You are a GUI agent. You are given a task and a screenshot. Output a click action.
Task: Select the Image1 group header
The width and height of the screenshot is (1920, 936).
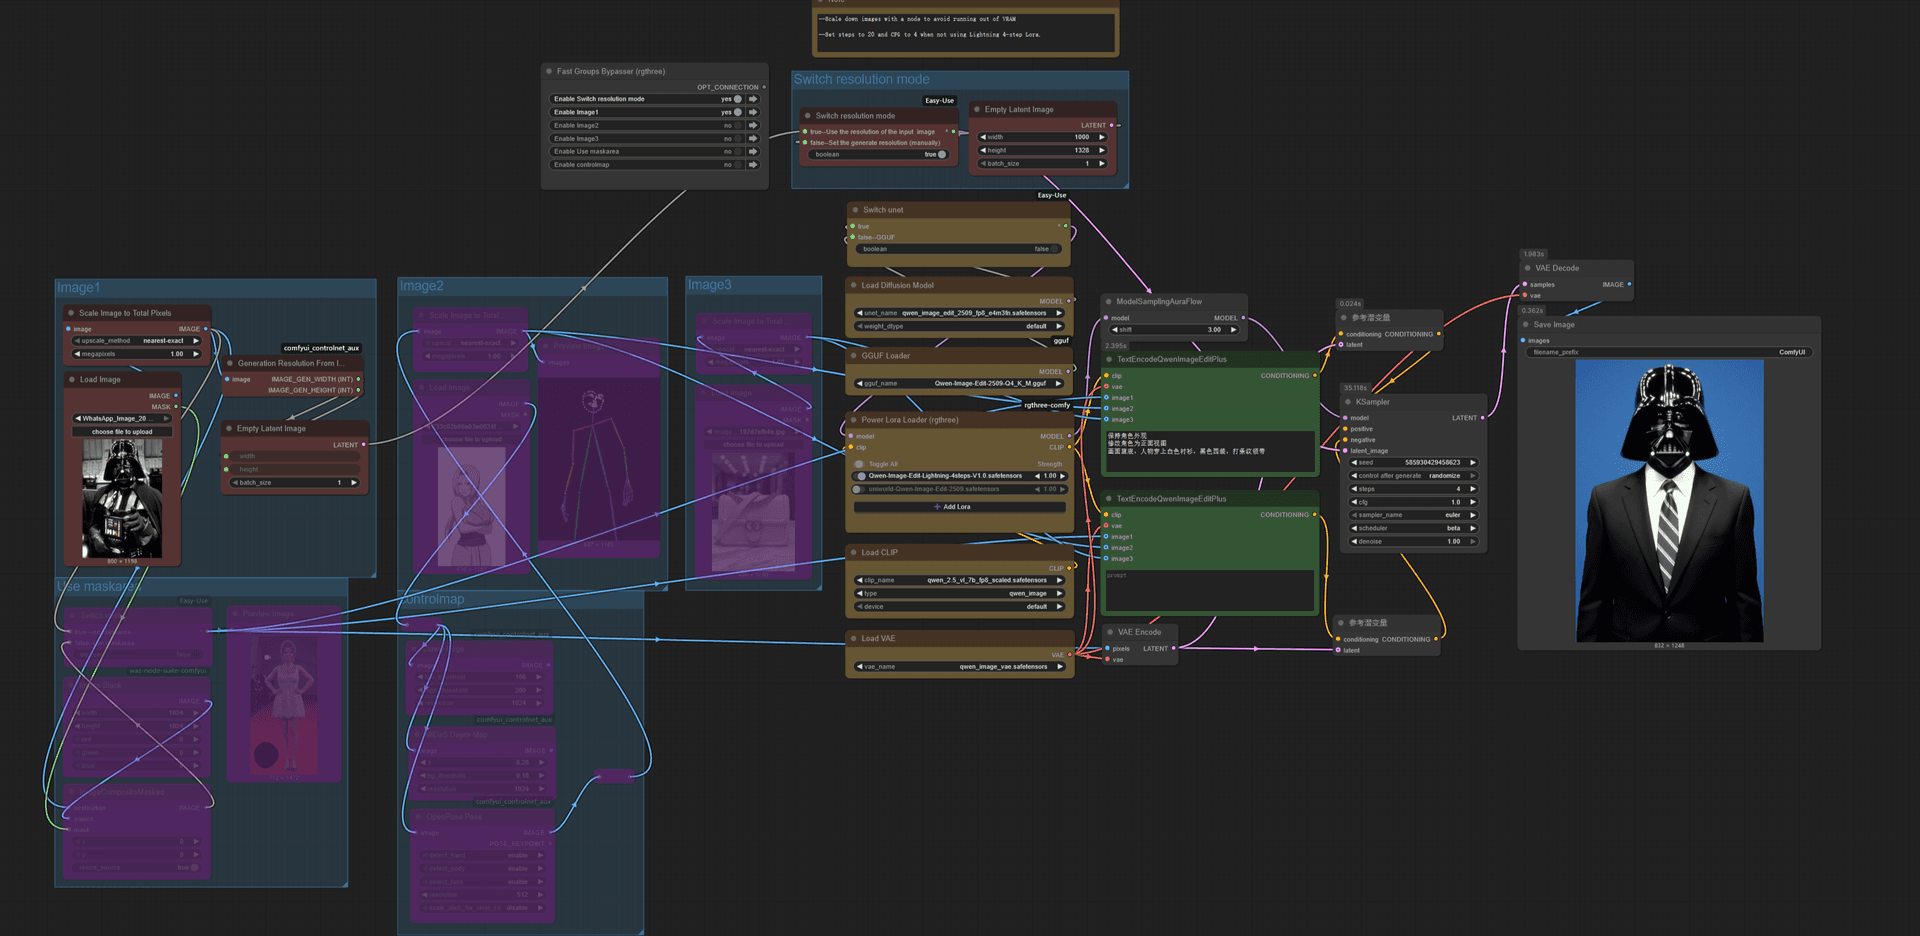click(x=78, y=288)
